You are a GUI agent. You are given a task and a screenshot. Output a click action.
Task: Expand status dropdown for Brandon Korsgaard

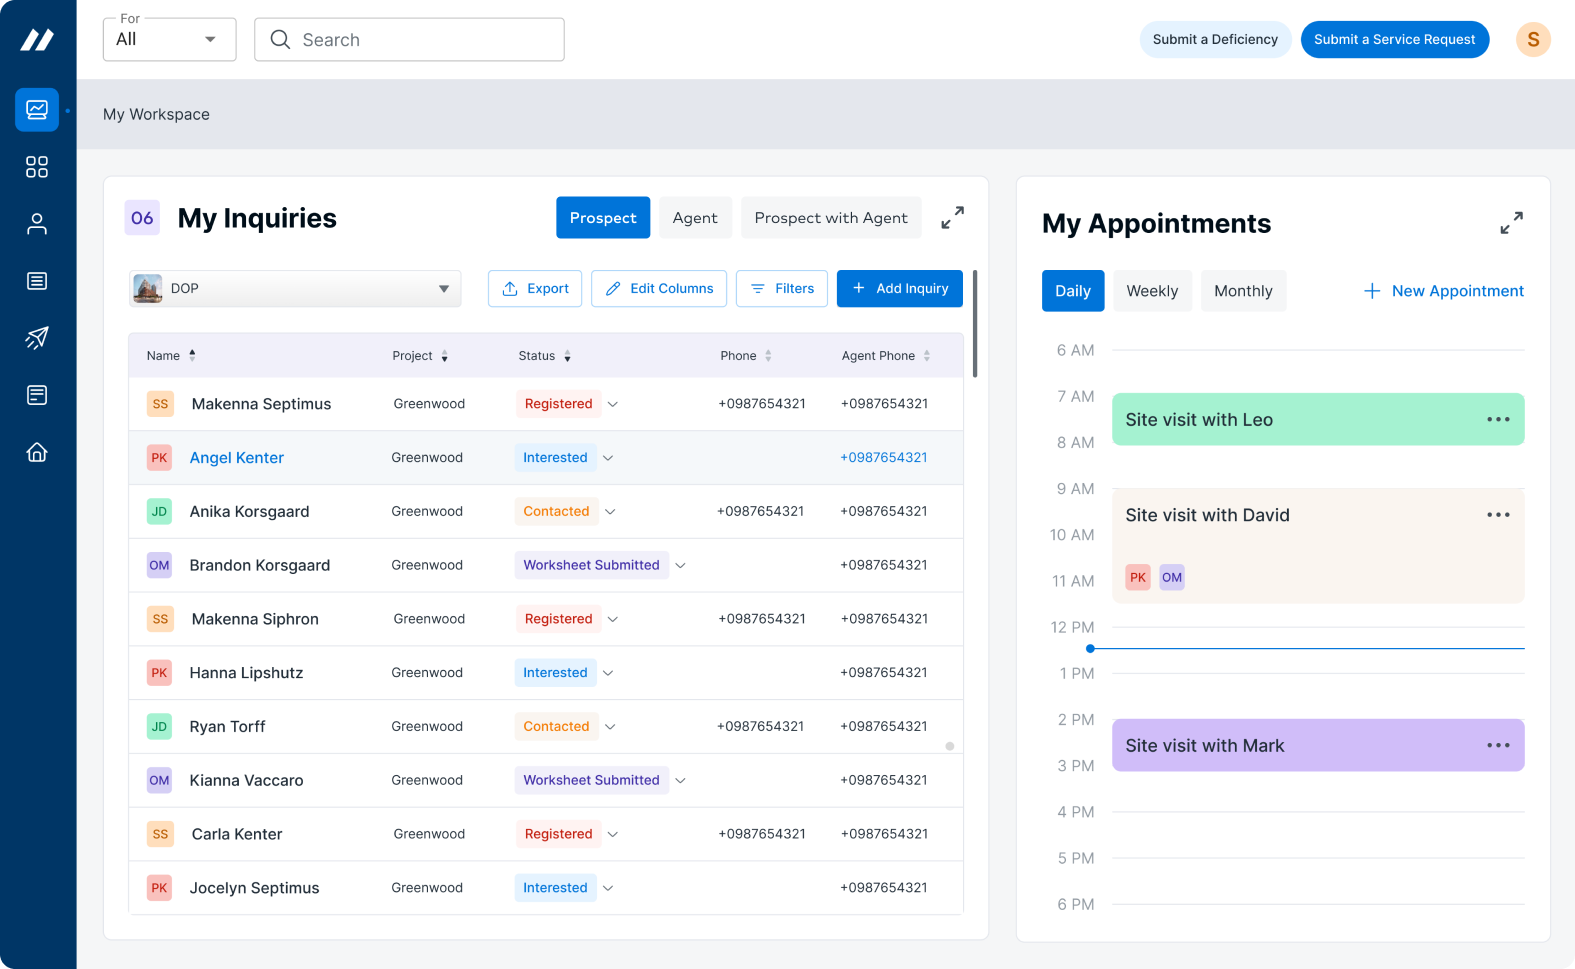tap(680, 566)
